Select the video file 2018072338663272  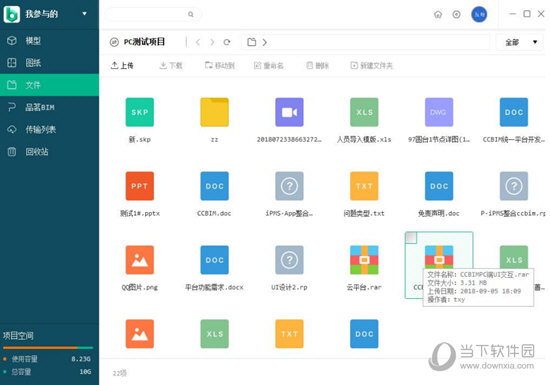coord(289,112)
